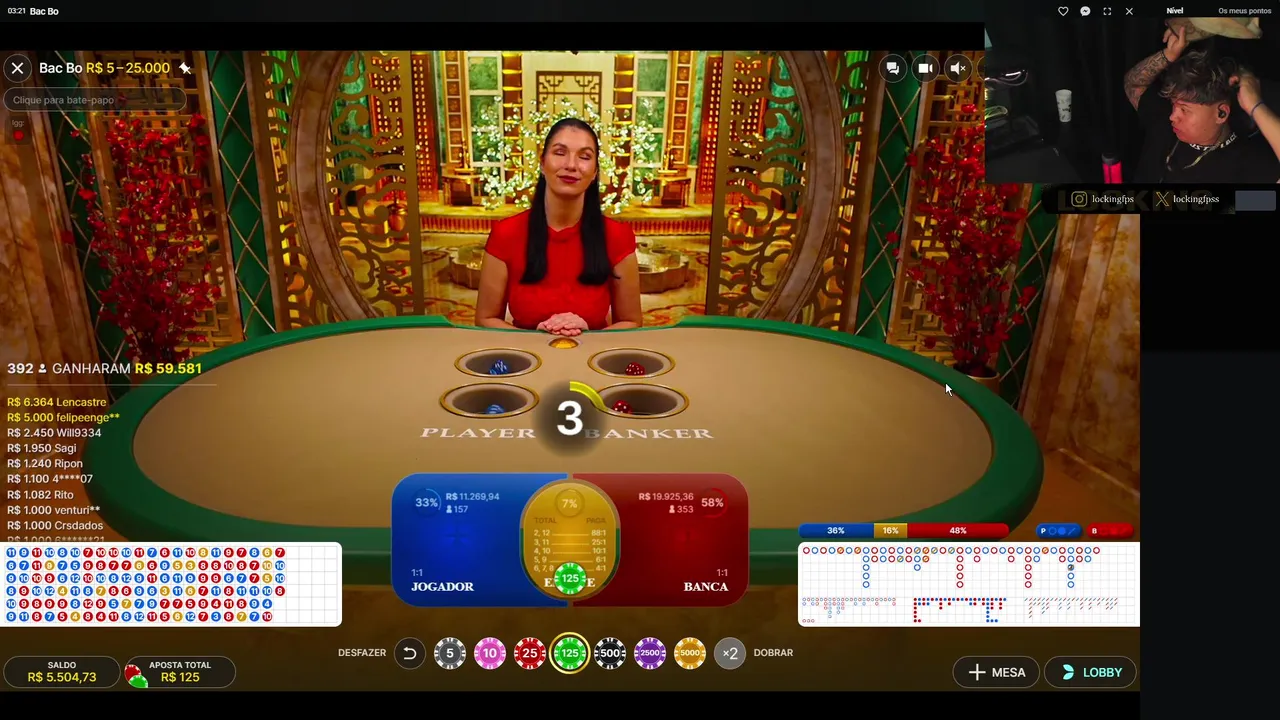The width and height of the screenshot is (1280, 720).
Task: Bet on the red BANCA area
Action: point(682,540)
